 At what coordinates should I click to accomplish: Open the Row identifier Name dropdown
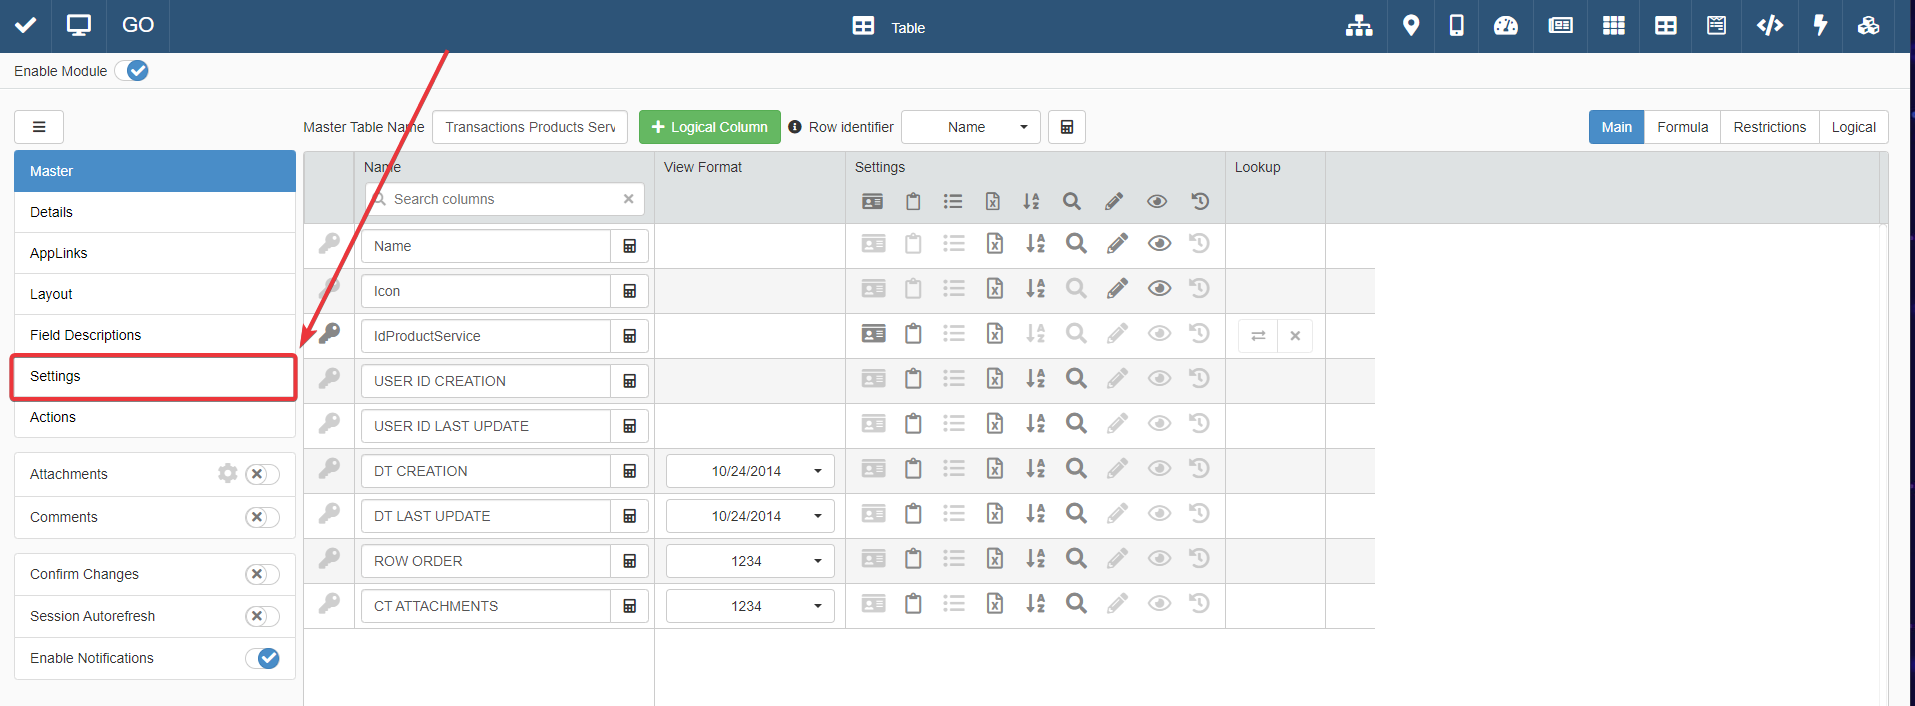click(x=970, y=127)
